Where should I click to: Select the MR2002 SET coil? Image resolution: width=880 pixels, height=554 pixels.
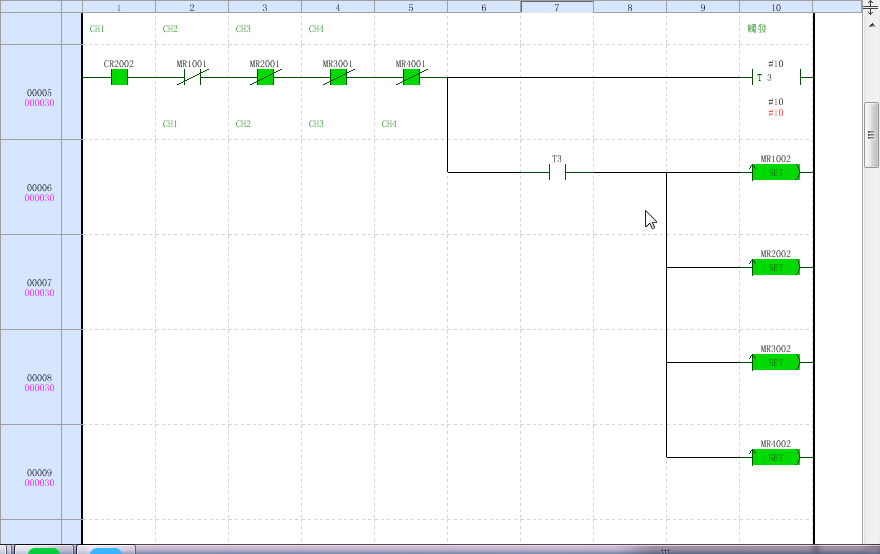(775, 267)
